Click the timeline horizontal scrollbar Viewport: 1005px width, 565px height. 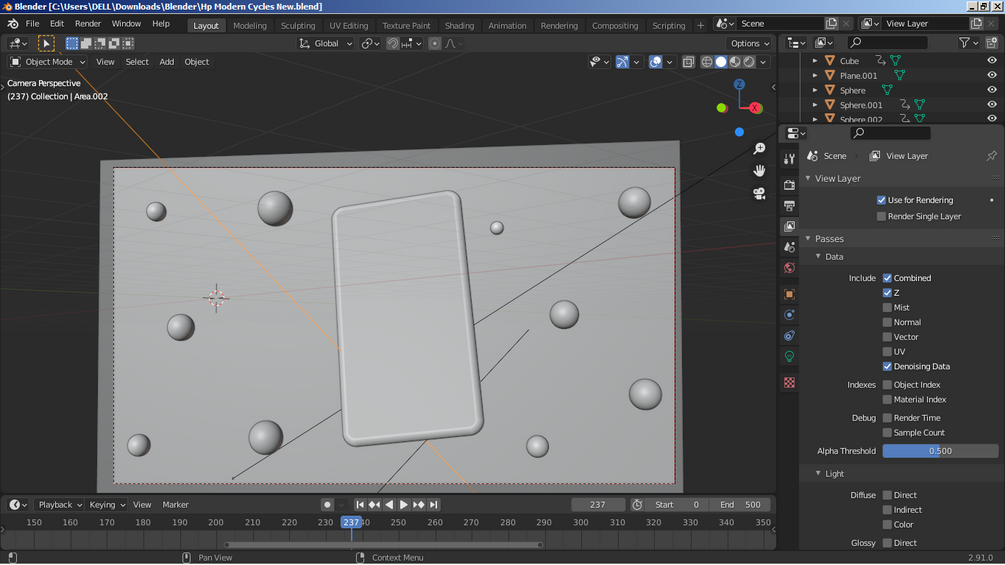[383, 545]
